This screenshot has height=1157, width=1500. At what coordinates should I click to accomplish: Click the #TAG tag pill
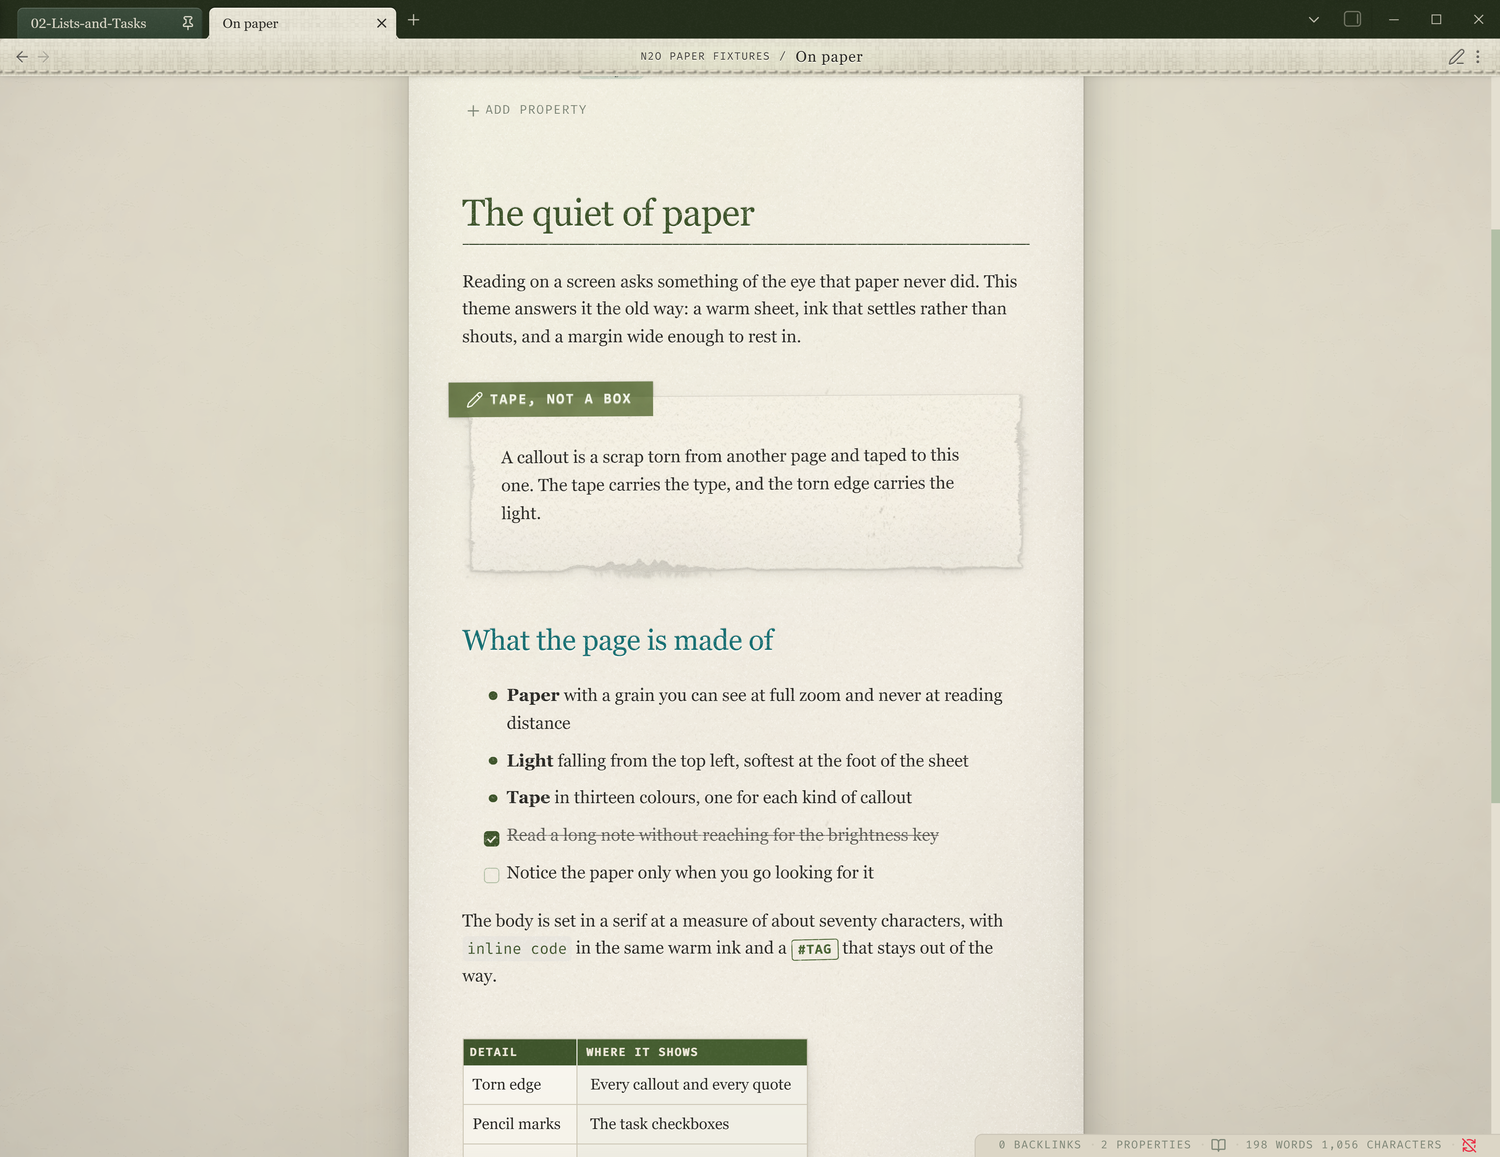[815, 949]
